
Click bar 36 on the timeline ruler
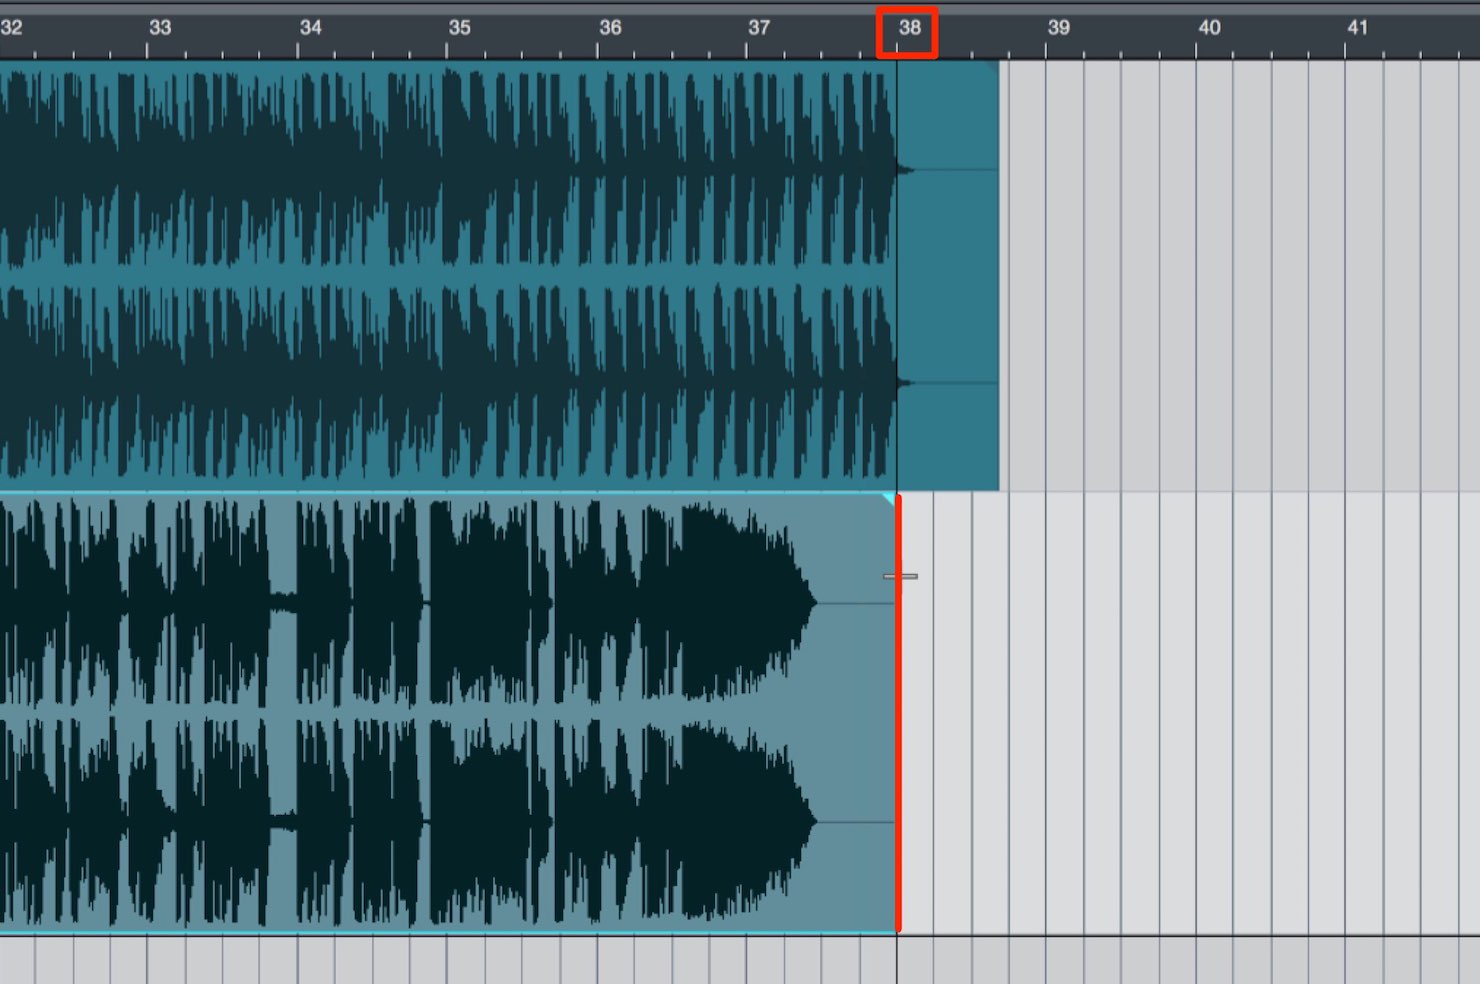click(610, 28)
